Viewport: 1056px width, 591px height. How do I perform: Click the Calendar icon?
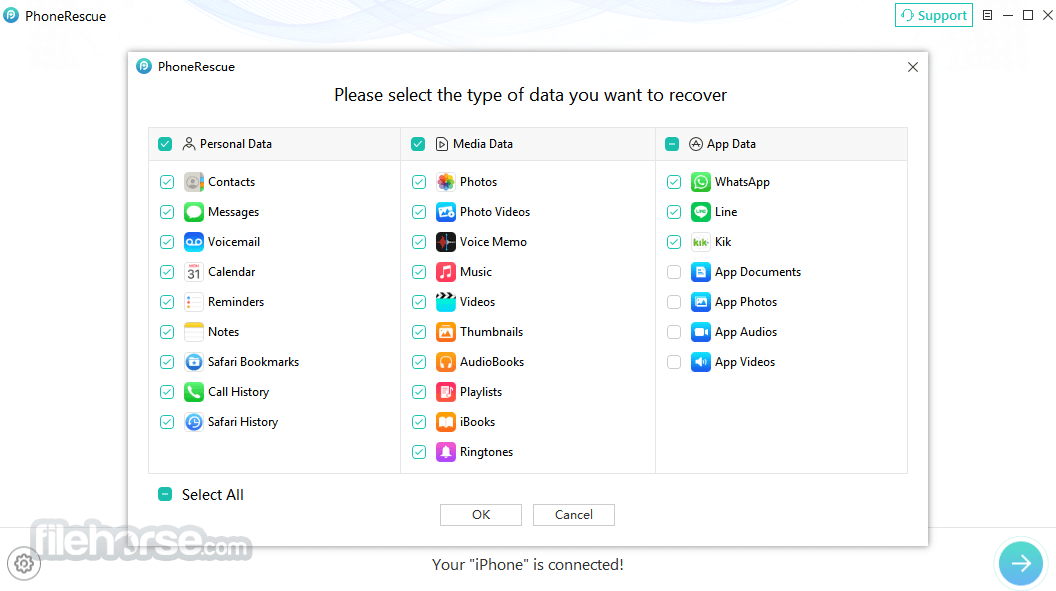coord(194,272)
